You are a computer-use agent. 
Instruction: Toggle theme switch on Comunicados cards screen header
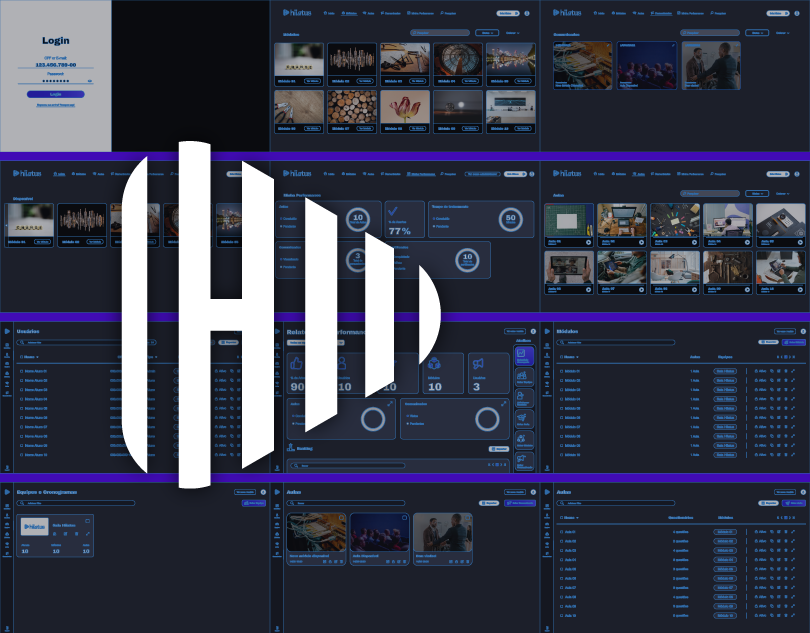pyautogui.click(x=778, y=13)
